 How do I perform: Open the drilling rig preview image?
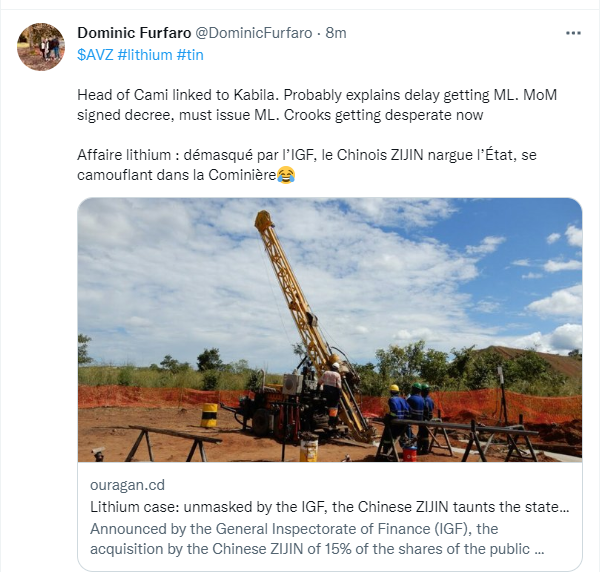[330, 330]
